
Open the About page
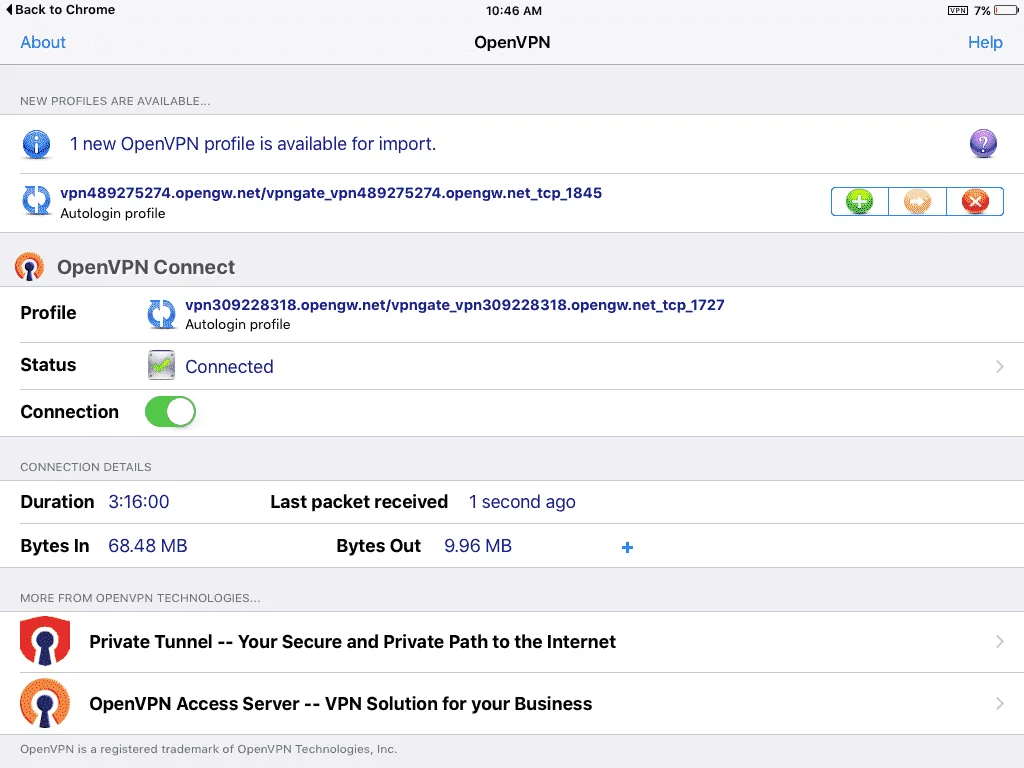coord(43,42)
